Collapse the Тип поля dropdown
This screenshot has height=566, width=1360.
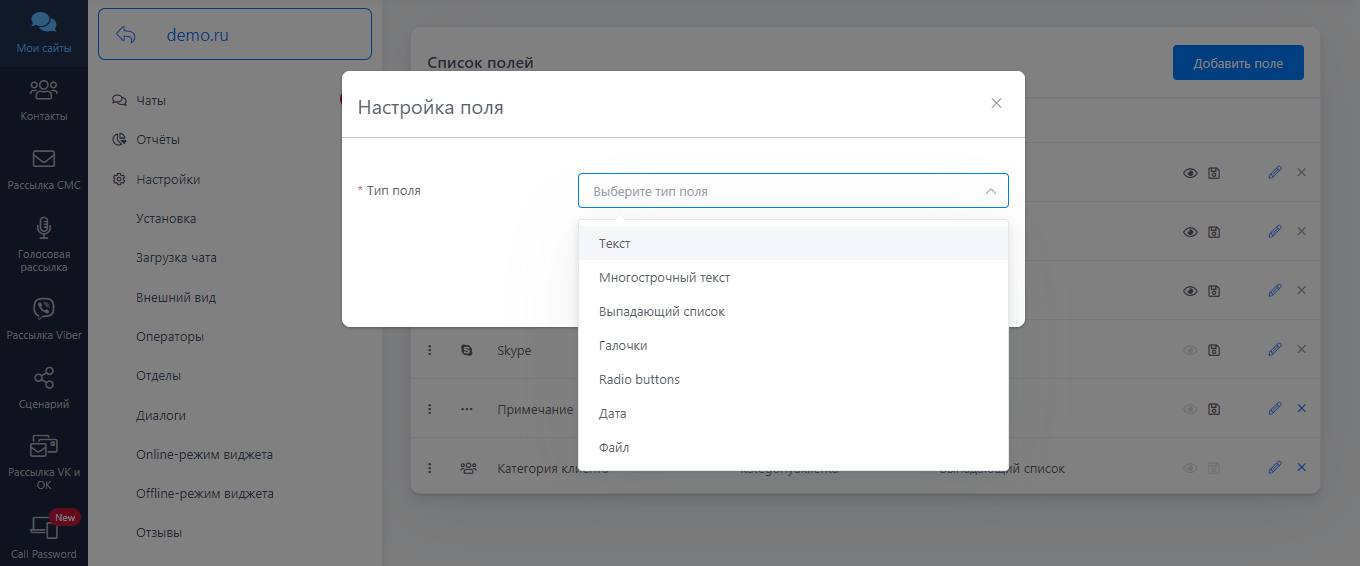coord(990,191)
